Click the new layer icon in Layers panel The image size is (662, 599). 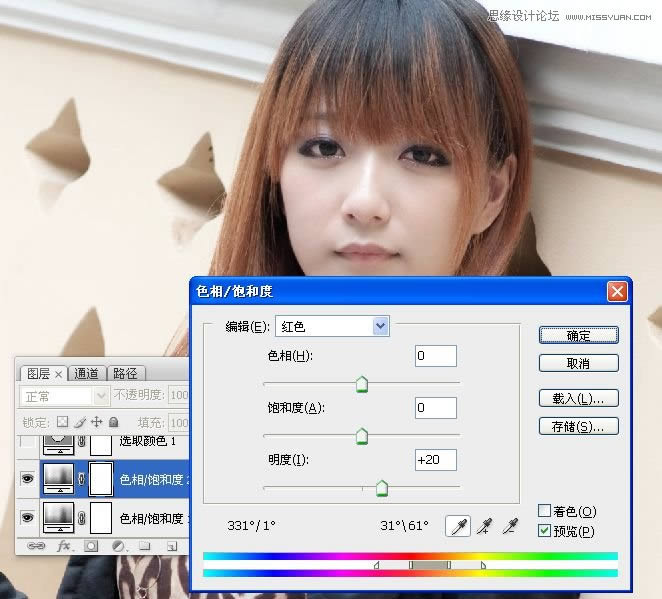(172, 547)
